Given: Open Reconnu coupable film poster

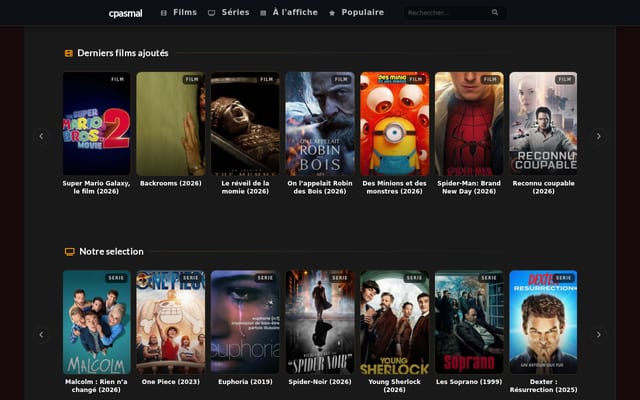Looking at the screenshot, I should 543,124.
